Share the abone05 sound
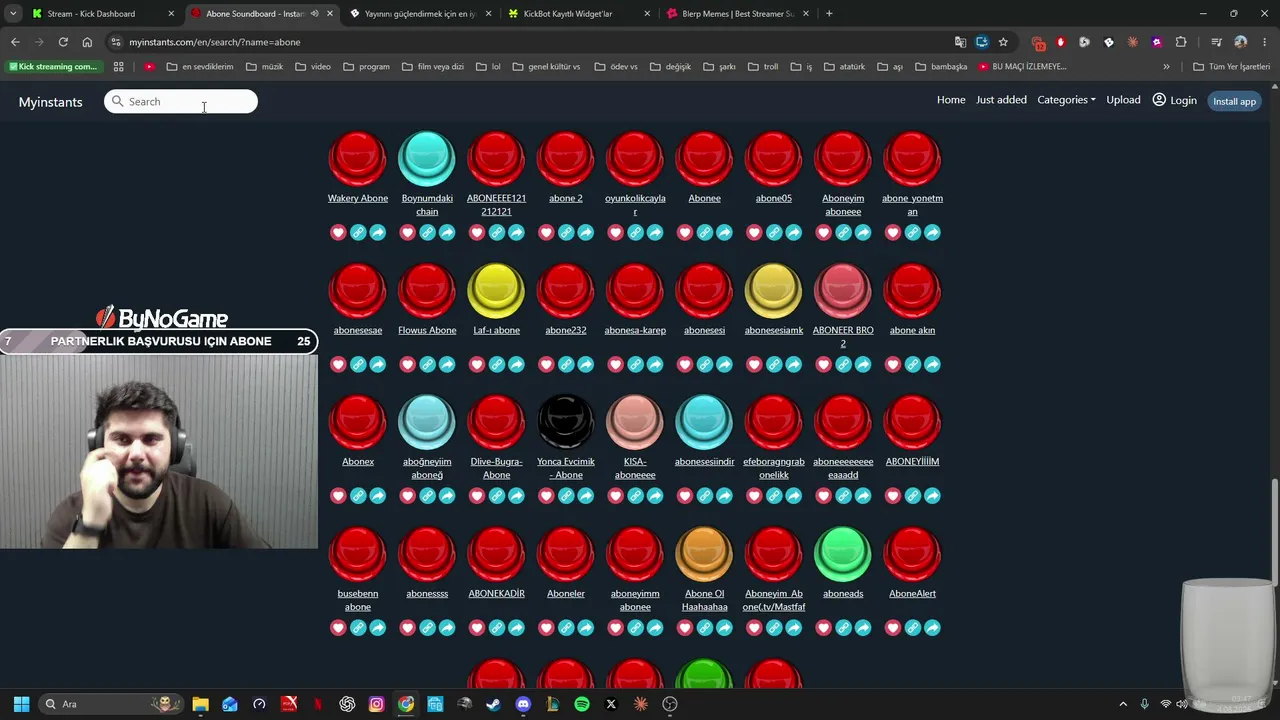The width and height of the screenshot is (1280, 720). pos(793,233)
